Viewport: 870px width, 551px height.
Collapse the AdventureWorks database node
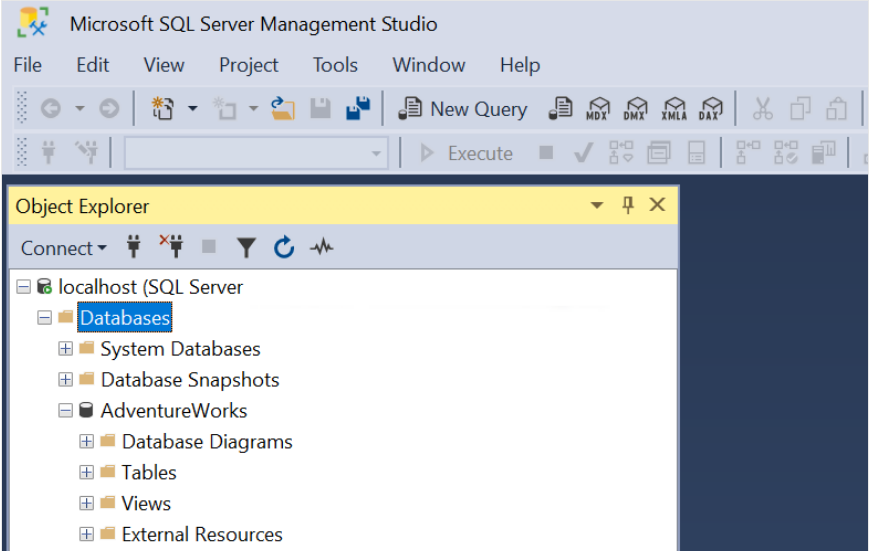(65, 411)
